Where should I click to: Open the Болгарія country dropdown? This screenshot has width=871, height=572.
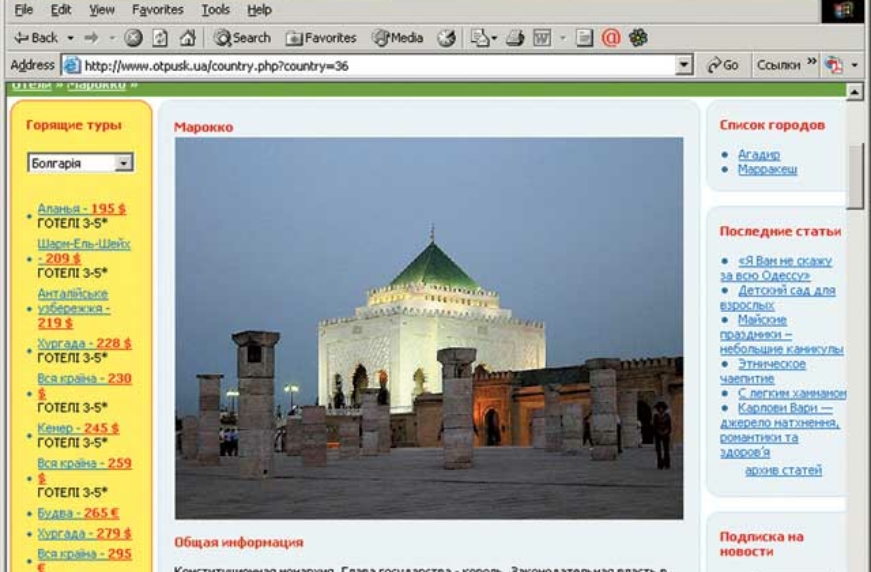click(x=80, y=163)
